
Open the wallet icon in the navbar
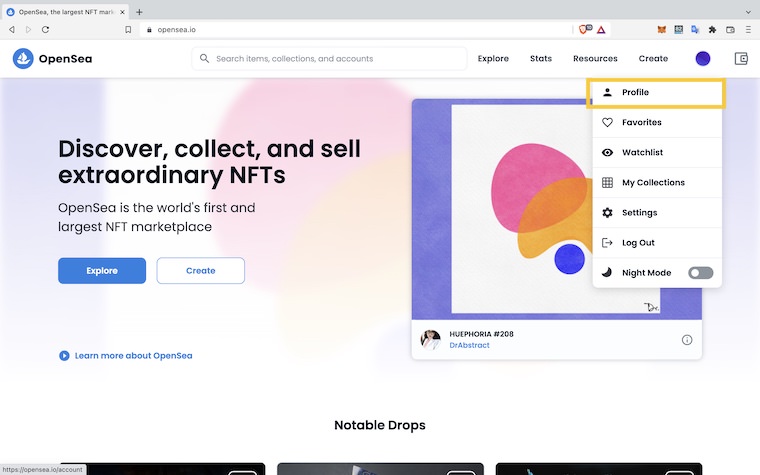tap(741, 59)
